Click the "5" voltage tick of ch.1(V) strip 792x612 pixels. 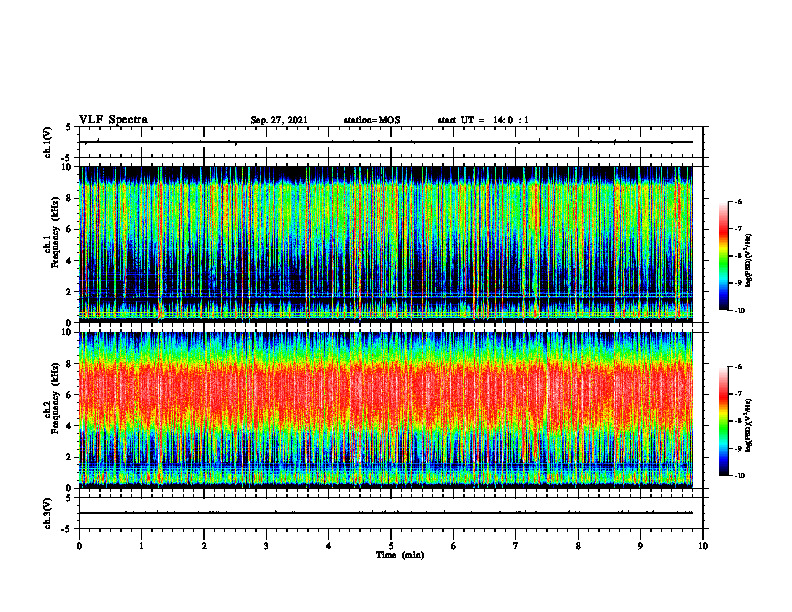click(70, 127)
